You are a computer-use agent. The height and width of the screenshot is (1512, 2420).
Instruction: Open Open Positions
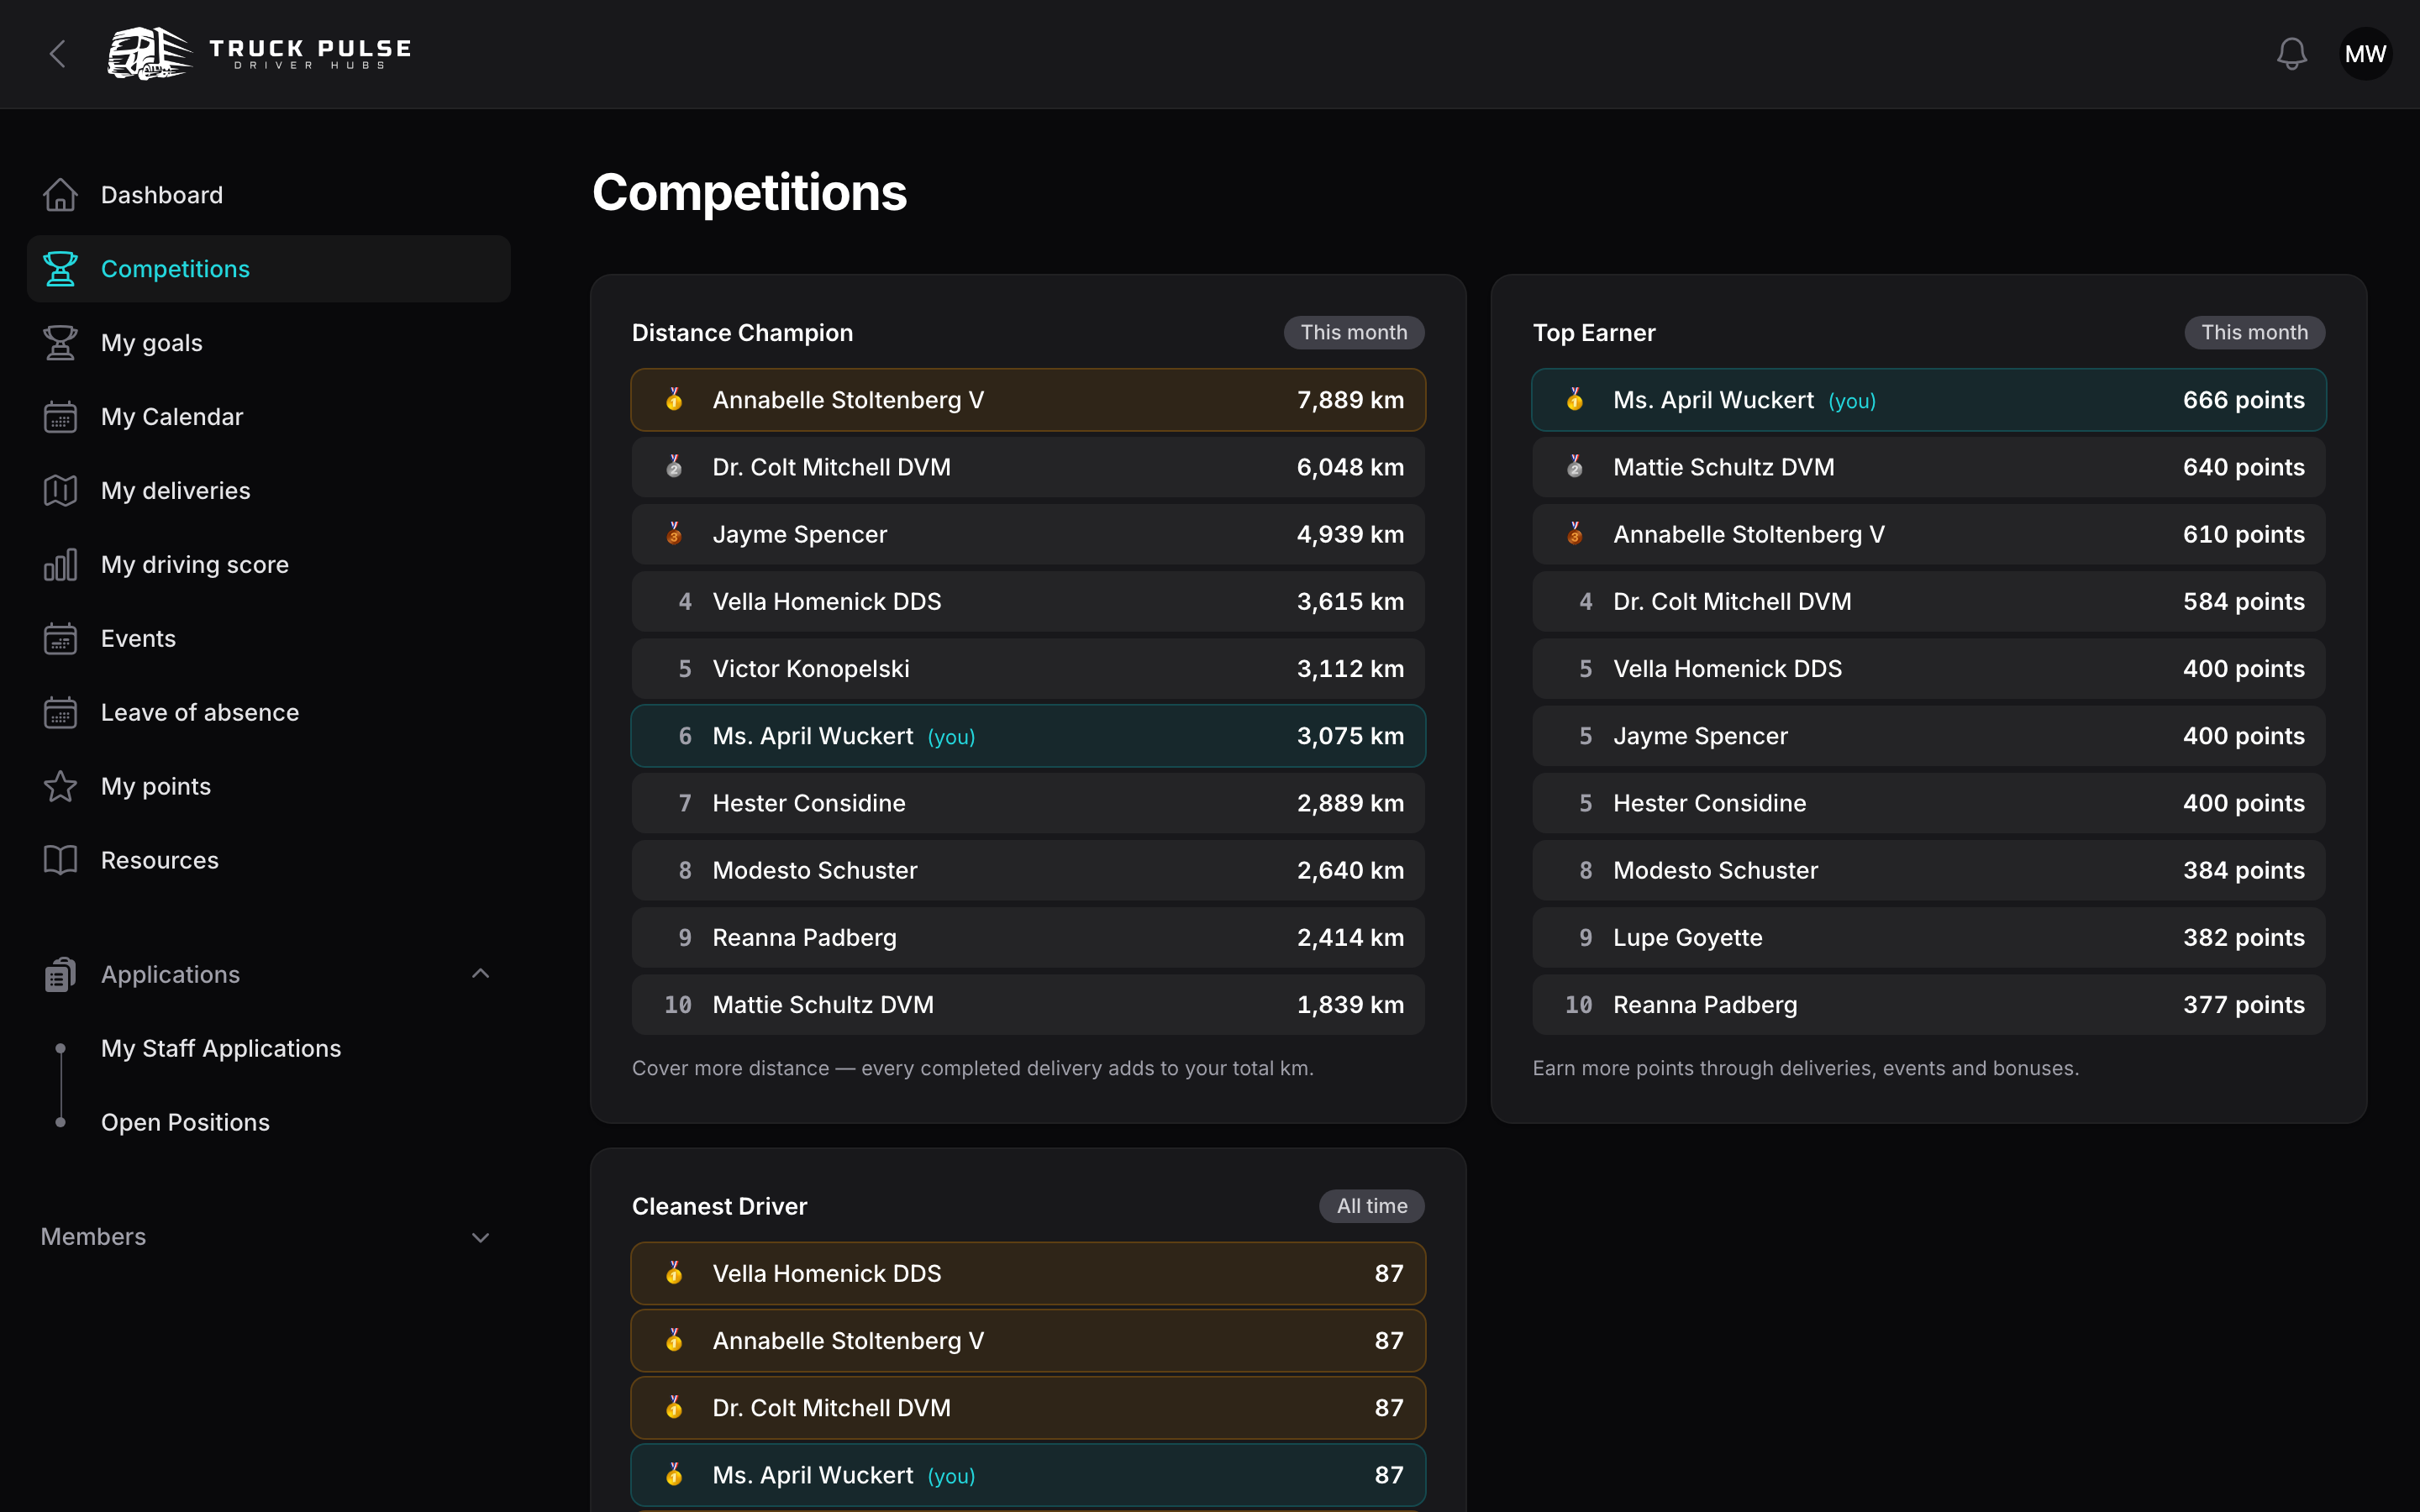point(185,1123)
